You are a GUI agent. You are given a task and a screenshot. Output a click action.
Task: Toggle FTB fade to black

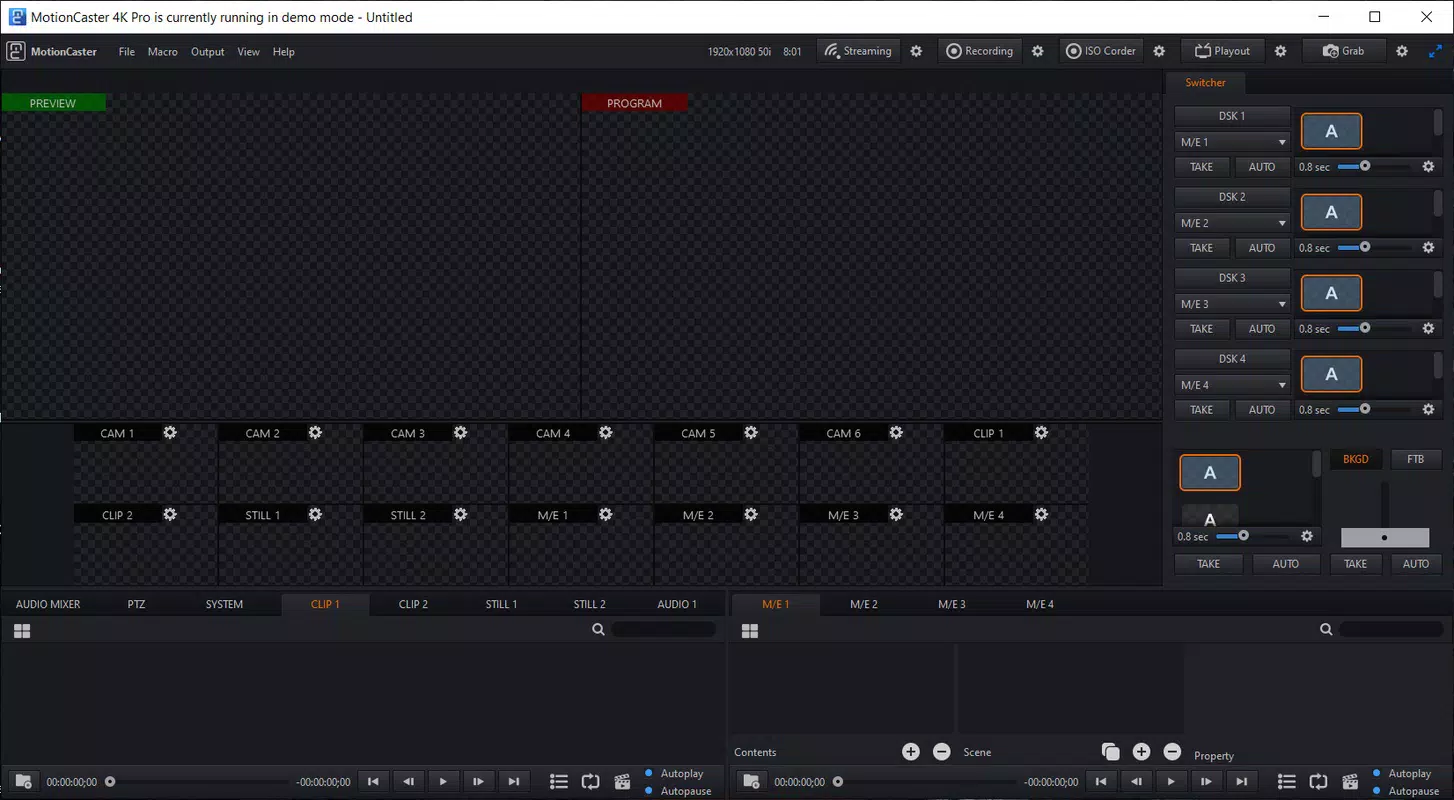point(1415,459)
